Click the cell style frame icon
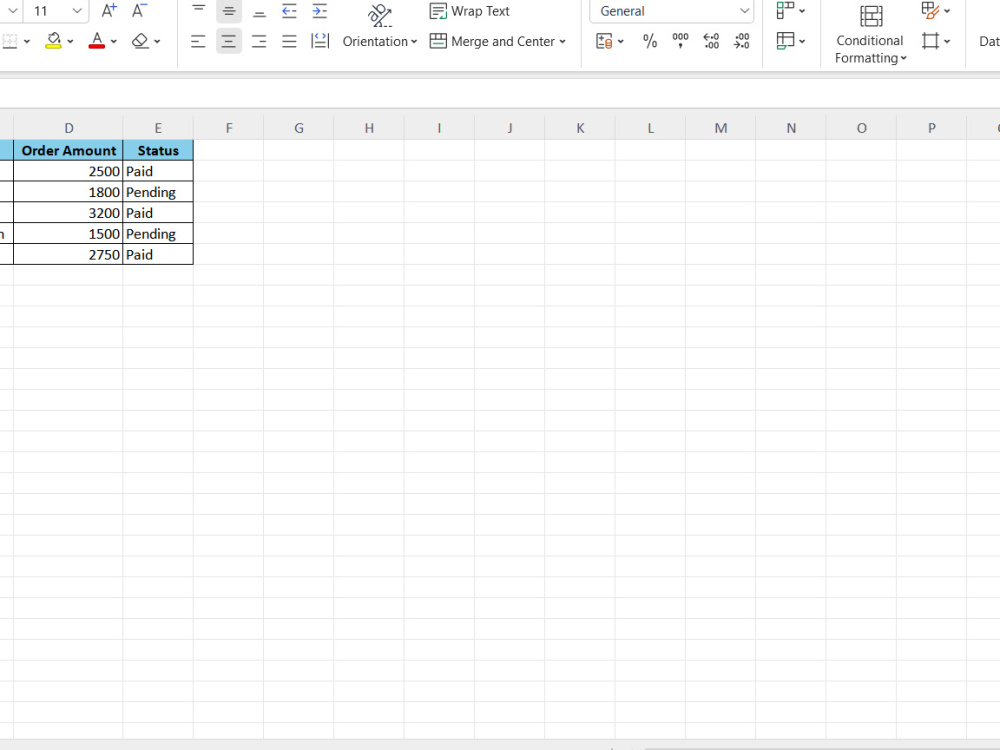Image resolution: width=1000 pixels, height=750 pixels. click(x=930, y=41)
